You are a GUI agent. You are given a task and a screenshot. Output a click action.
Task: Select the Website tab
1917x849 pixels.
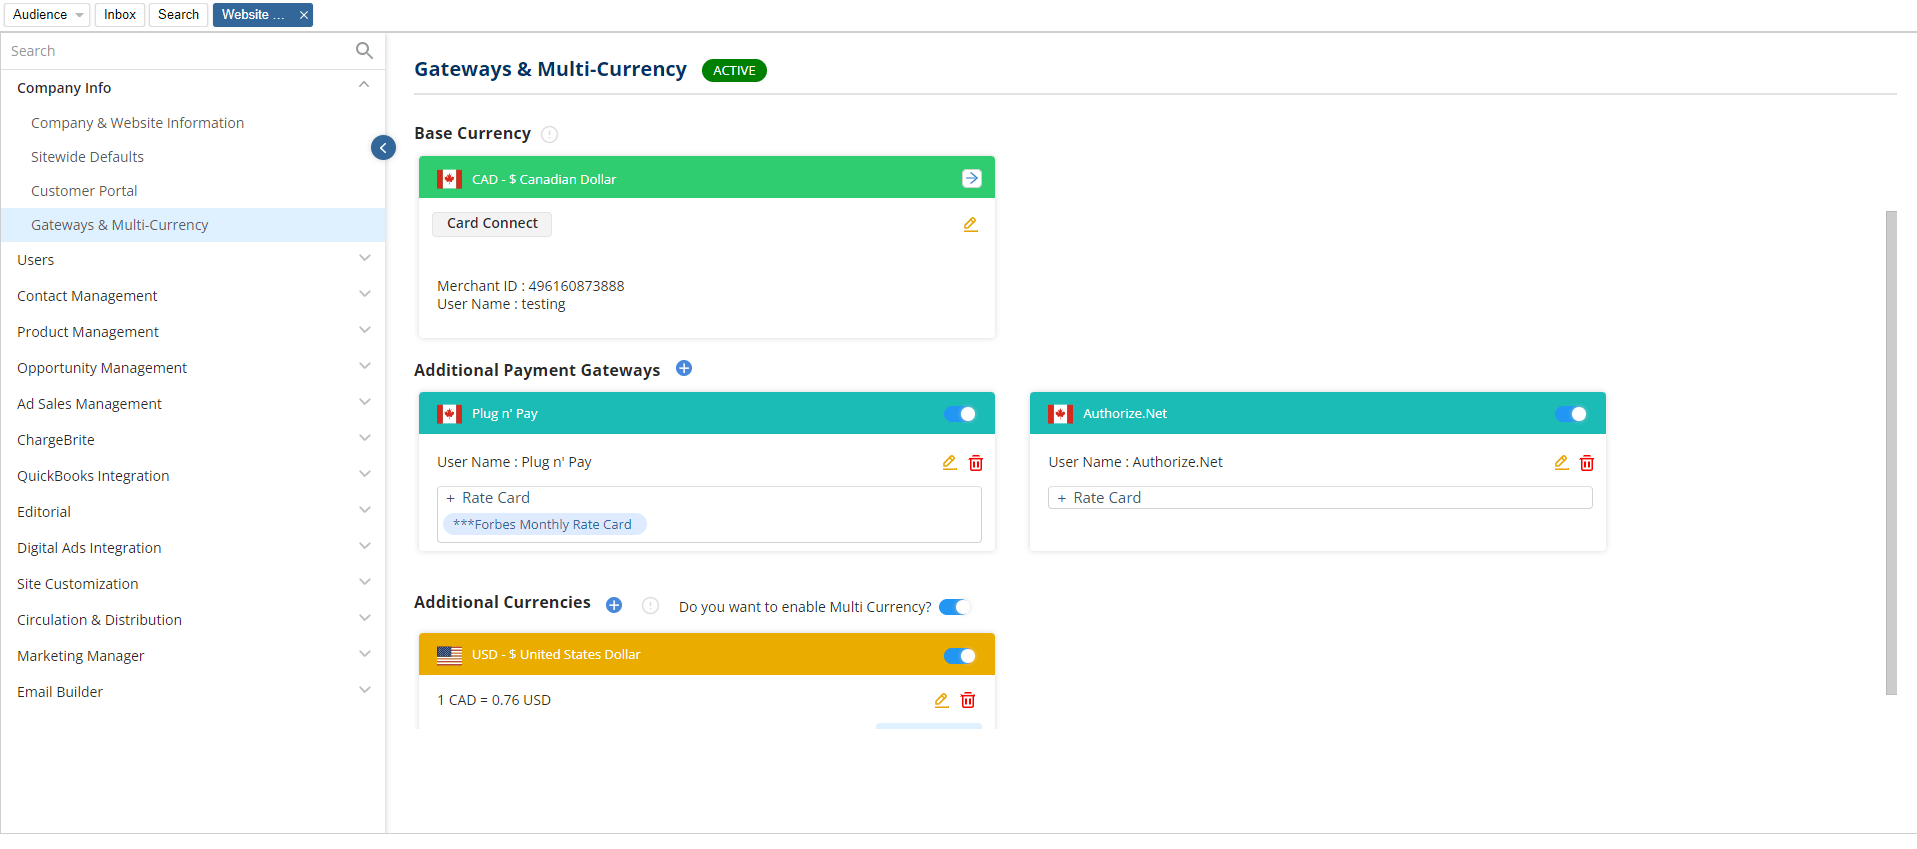[253, 15]
